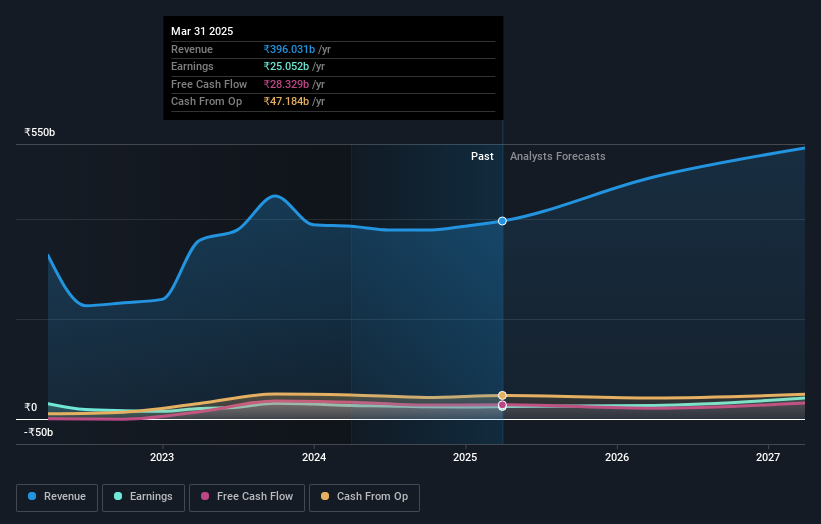Click the Free Cash Flow label in tooltip

(209, 84)
